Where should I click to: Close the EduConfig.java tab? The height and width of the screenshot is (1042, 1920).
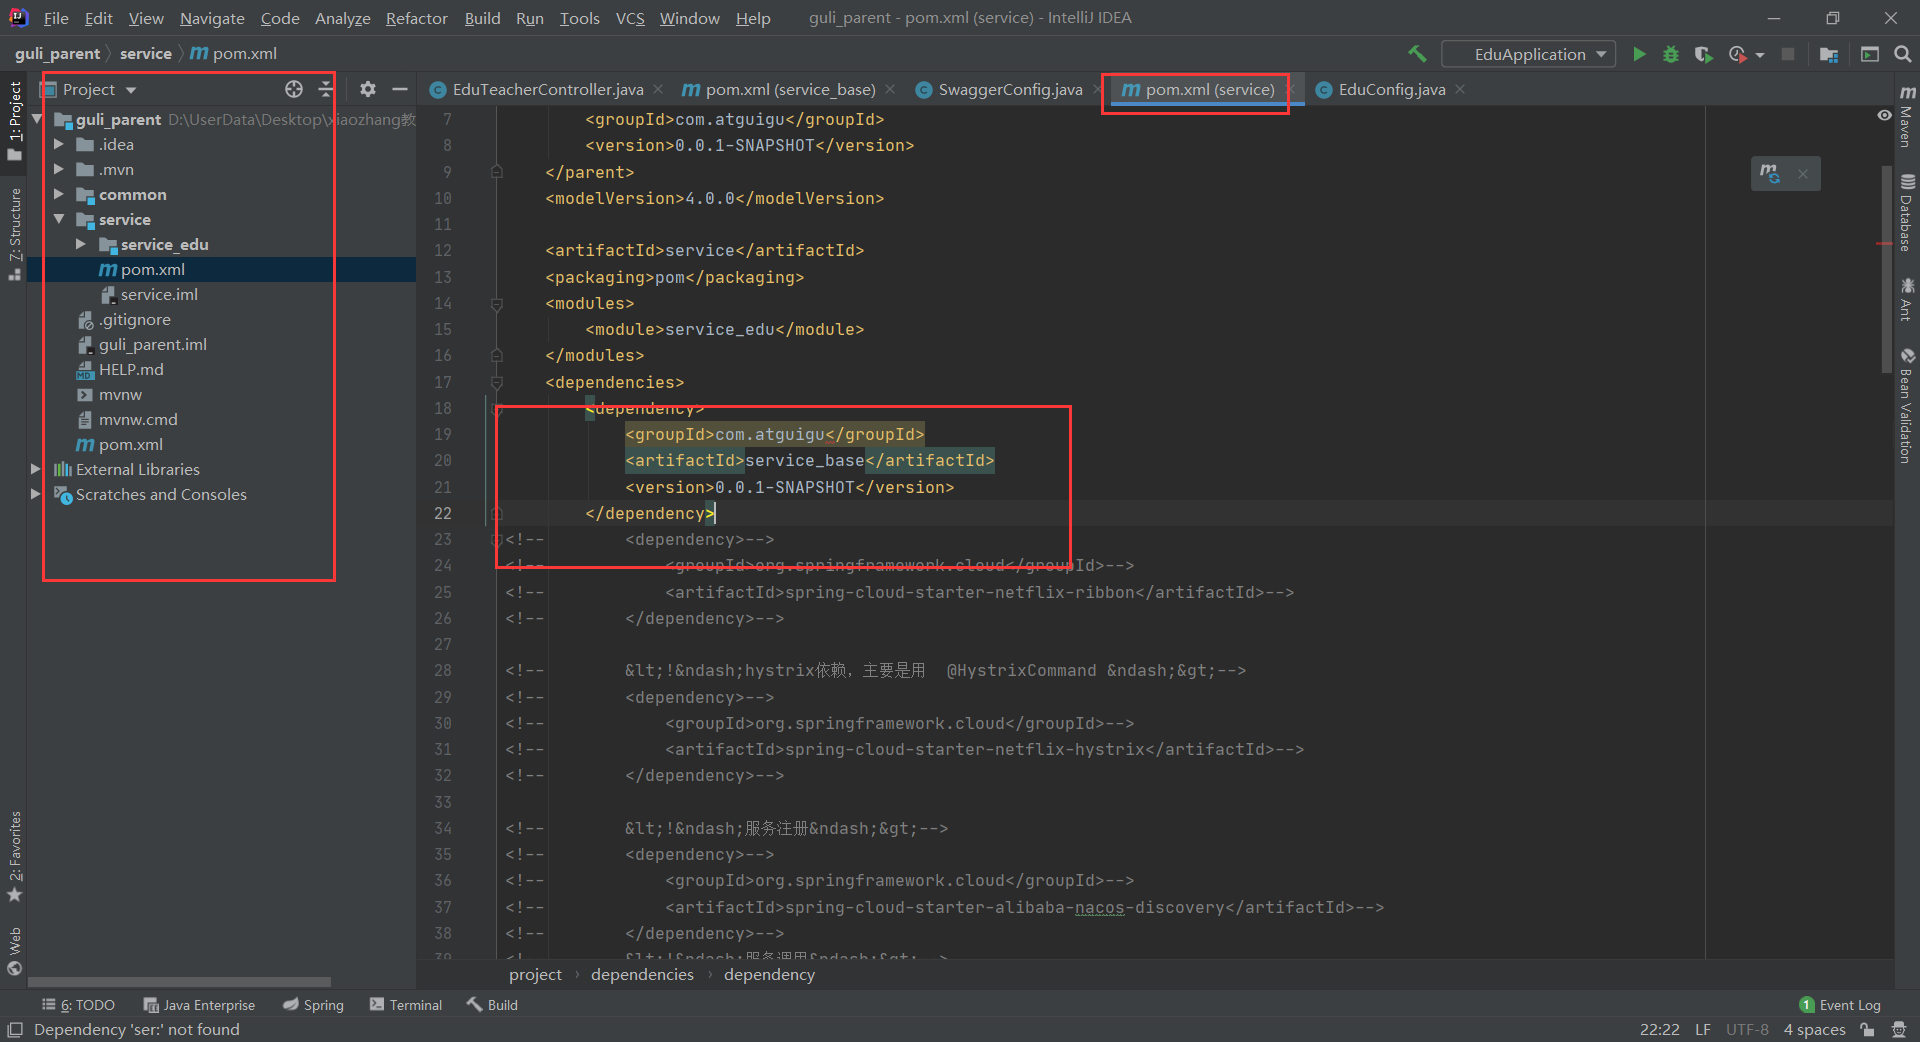click(x=1460, y=89)
